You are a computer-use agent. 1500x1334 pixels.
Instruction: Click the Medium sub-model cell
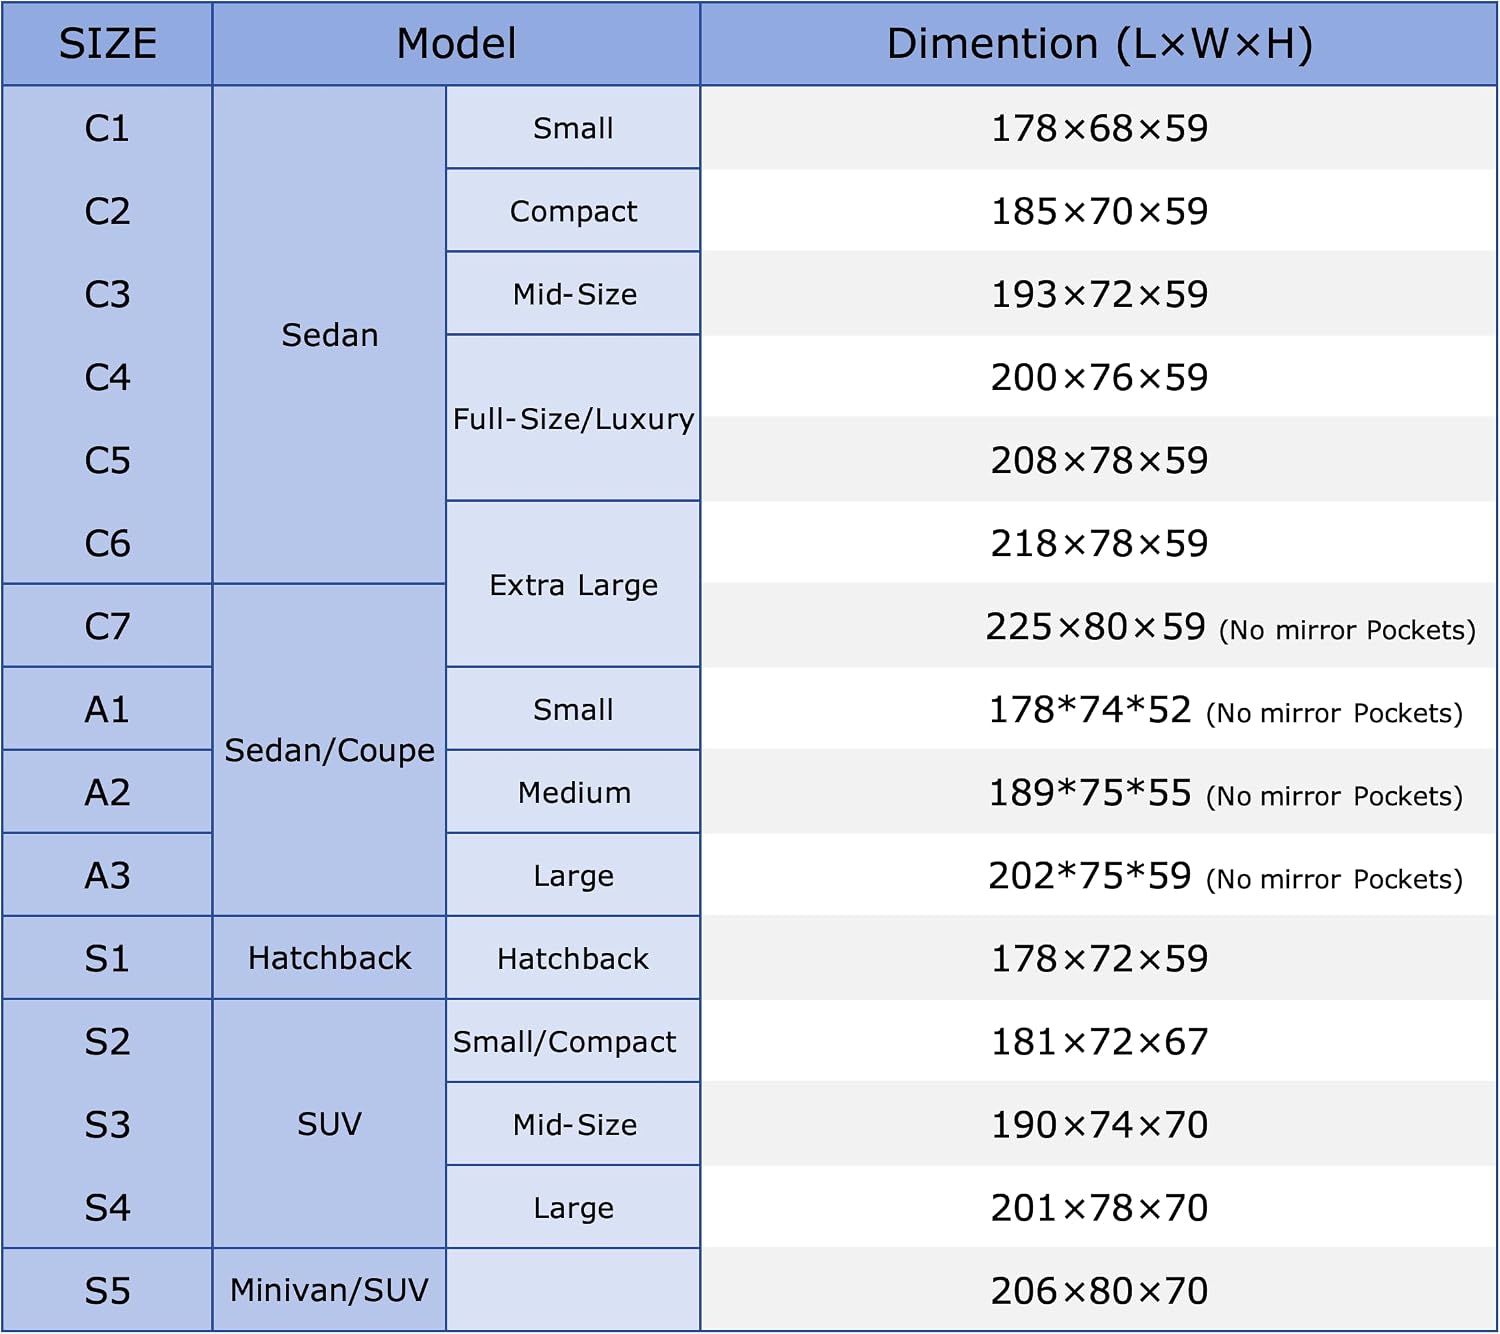coord(573,792)
